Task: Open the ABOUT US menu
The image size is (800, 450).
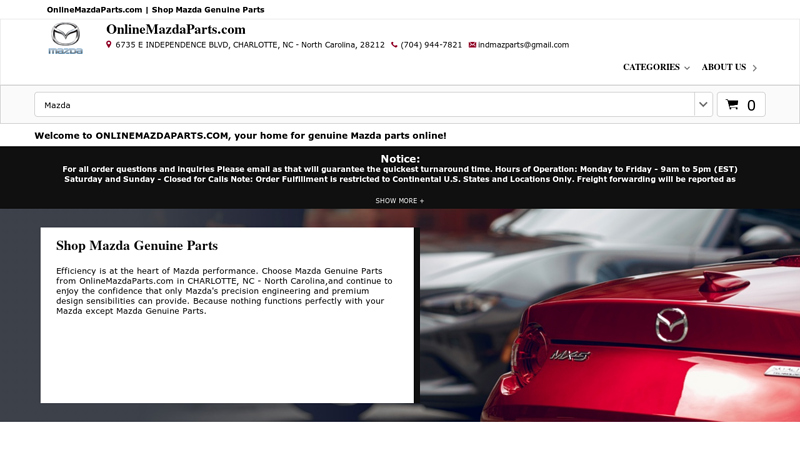Action: tap(729, 67)
